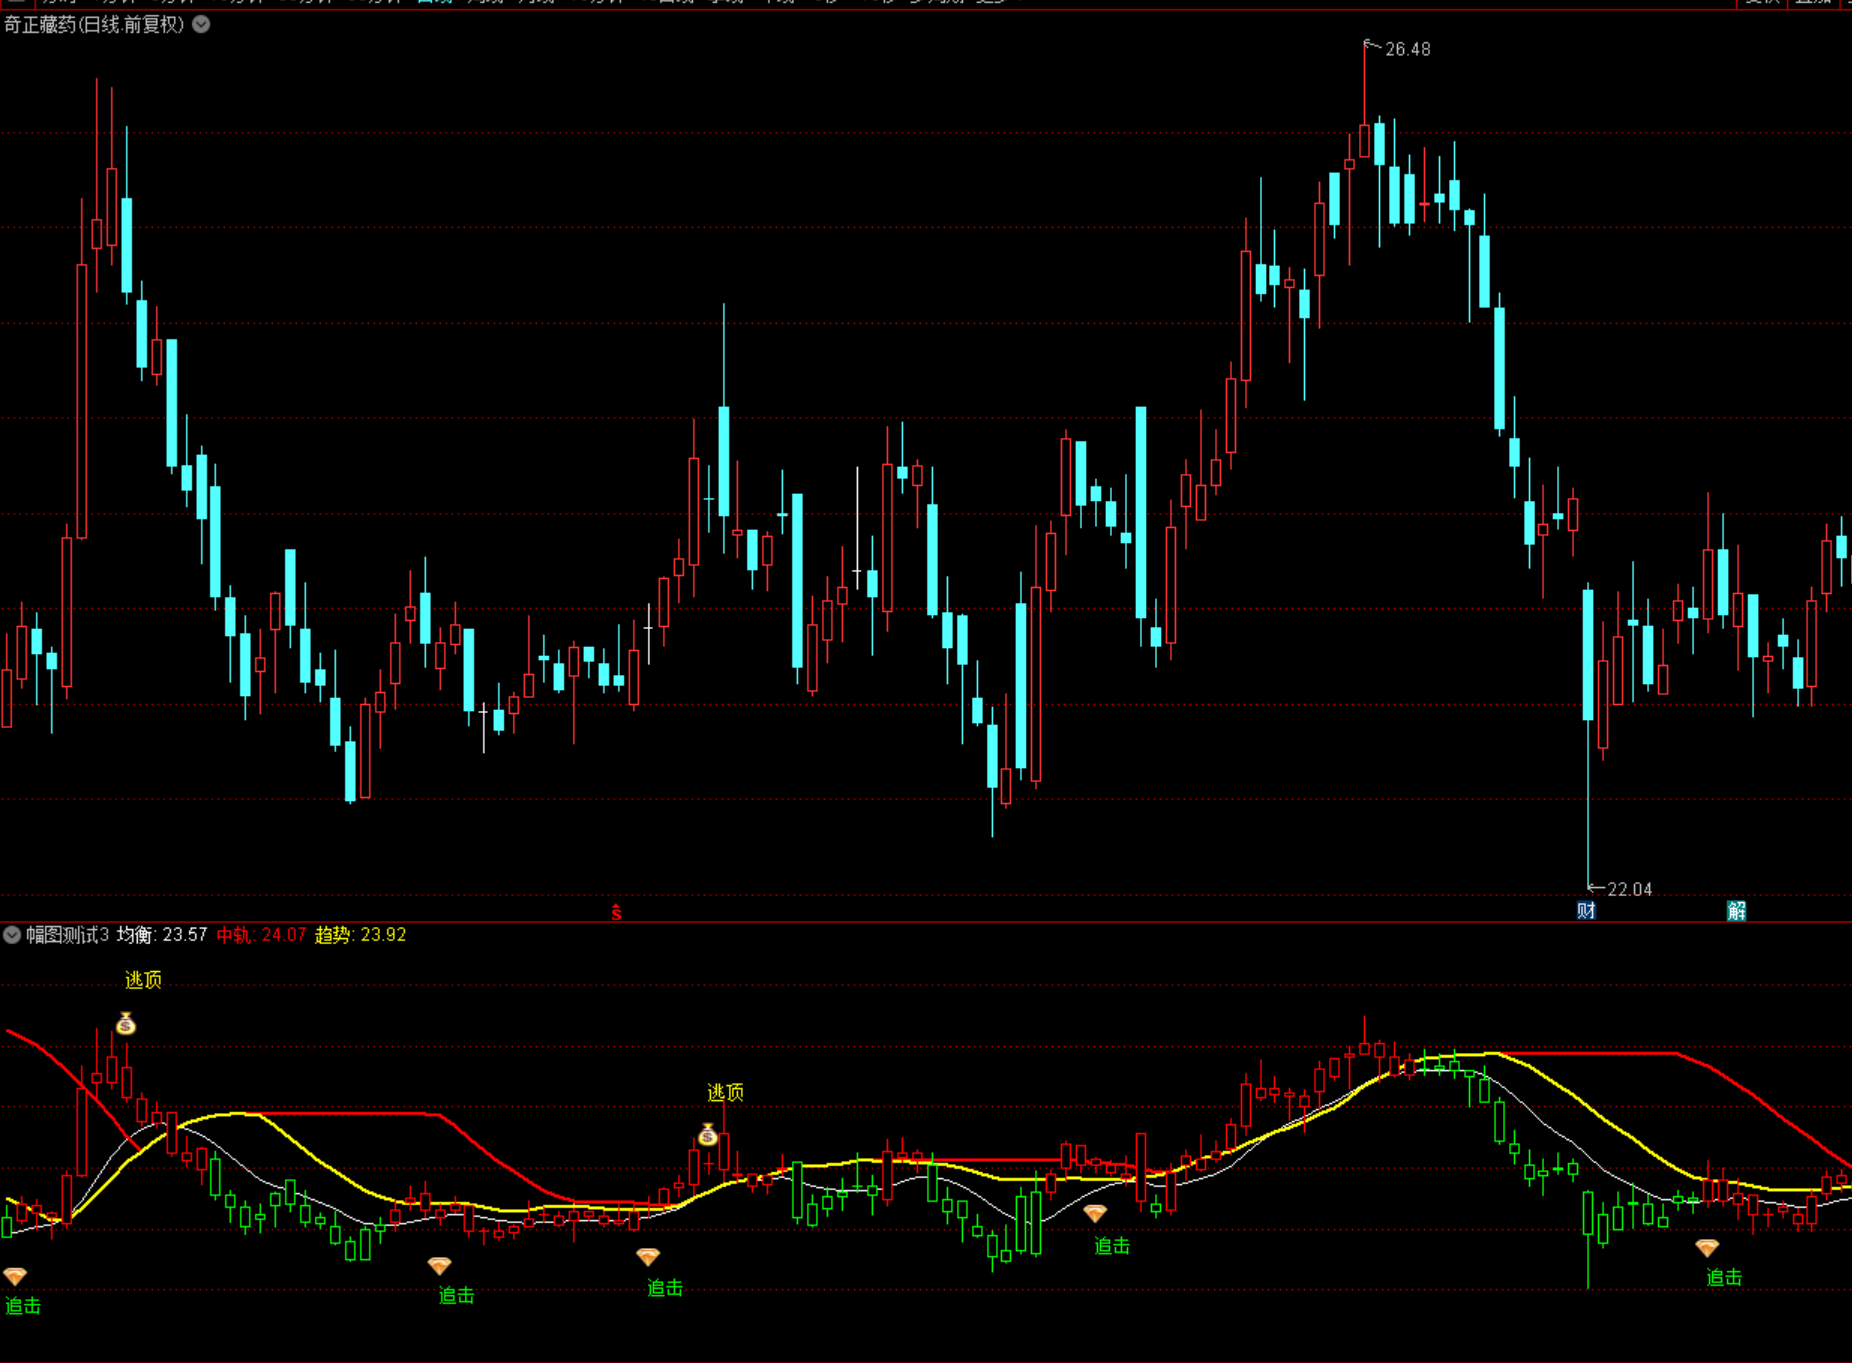Viewport: 1852px width, 1363px height.
Task: Open the dropdown beside 奇正藏药 chart title
Action: (201, 24)
